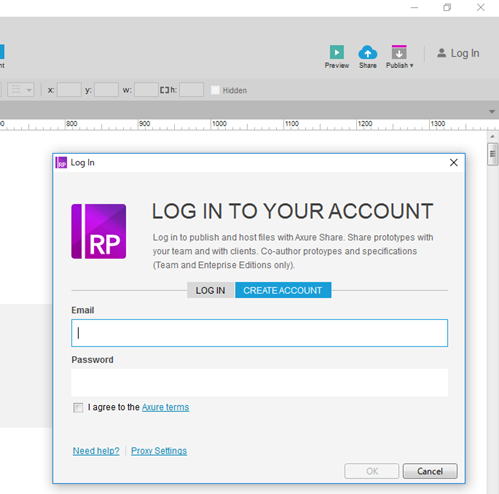499x494 pixels.
Task: Minimize the main application window
Action: coord(414,7)
